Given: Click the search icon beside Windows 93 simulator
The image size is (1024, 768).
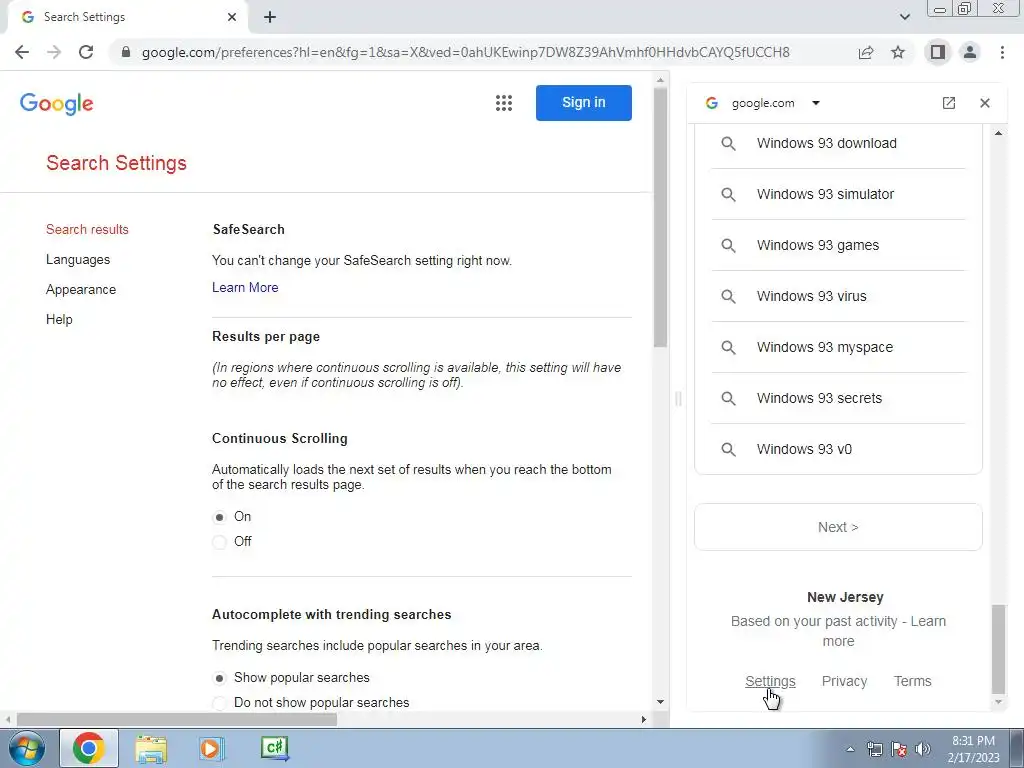Looking at the screenshot, I should [x=728, y=195].
